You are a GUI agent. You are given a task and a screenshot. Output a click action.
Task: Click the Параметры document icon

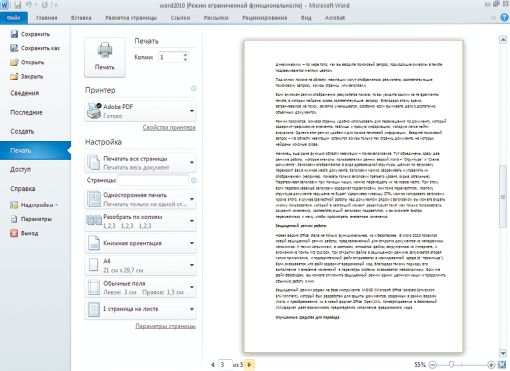pos(14,219)
